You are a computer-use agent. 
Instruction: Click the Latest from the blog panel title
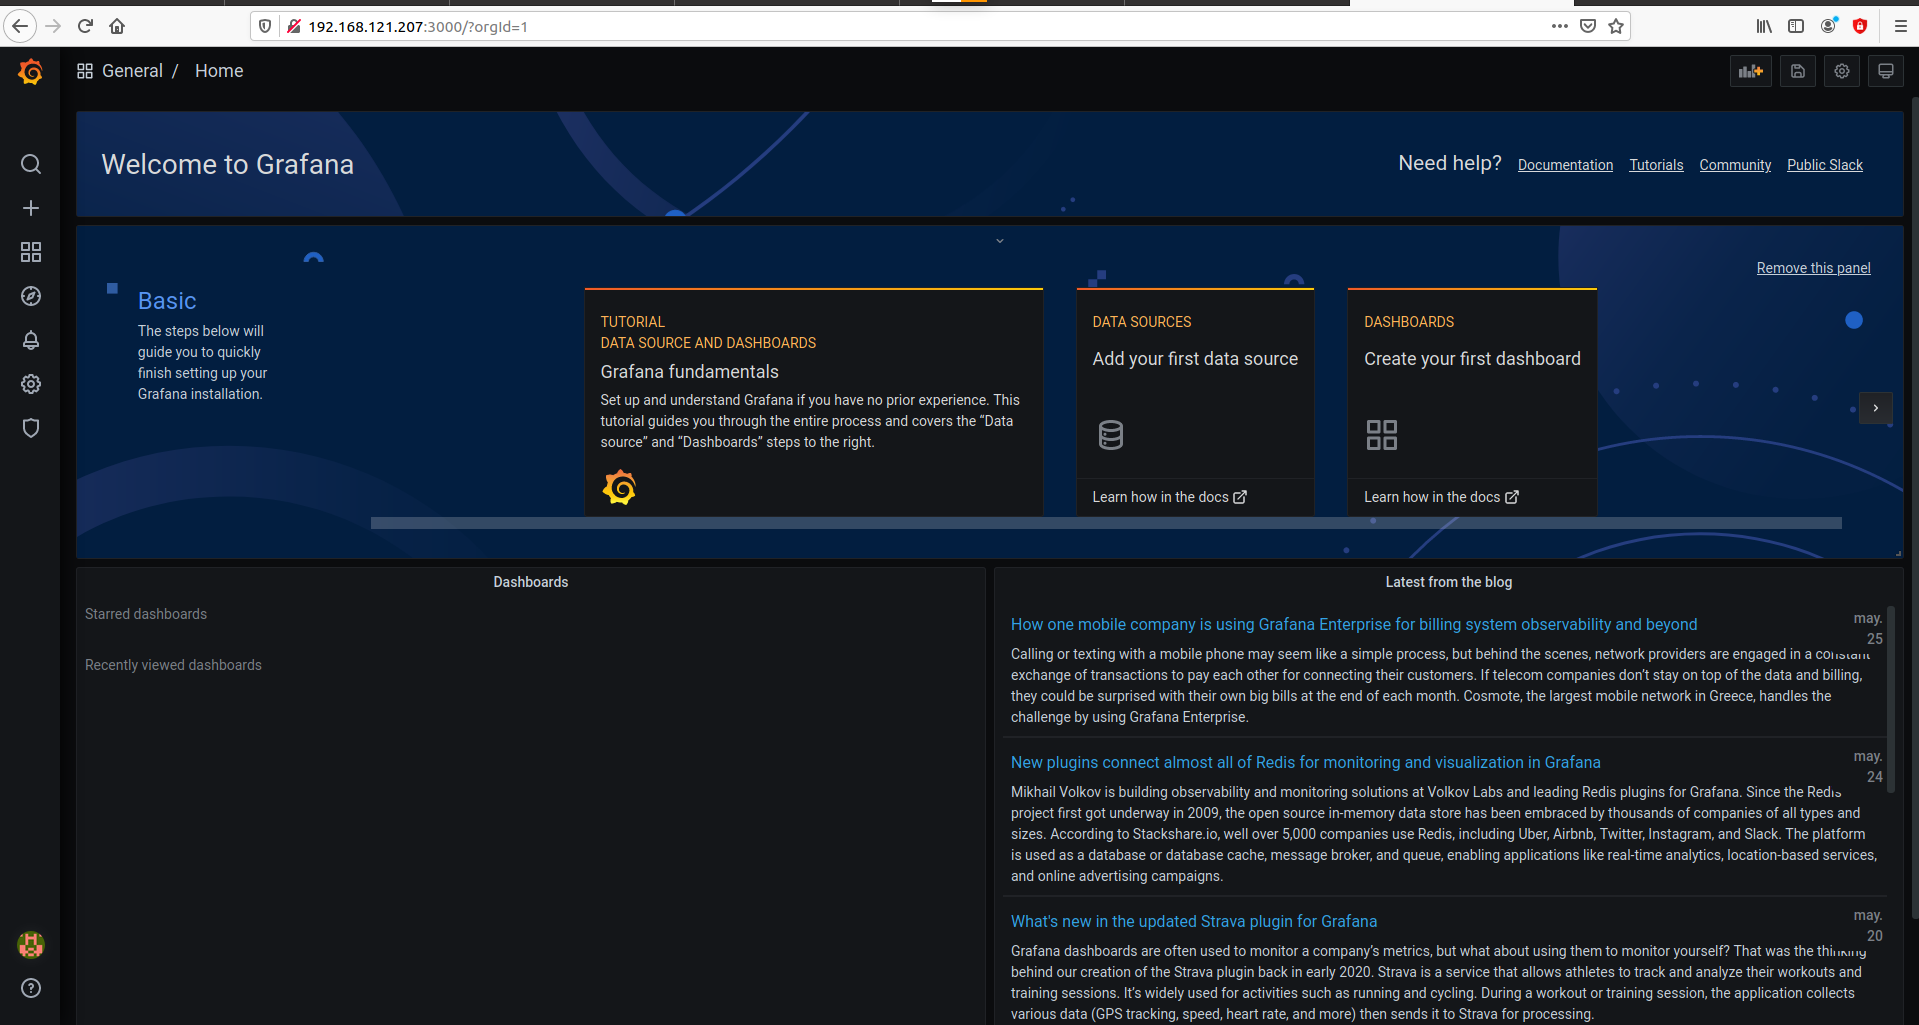pyautogui.click(x=1448, y=582)
